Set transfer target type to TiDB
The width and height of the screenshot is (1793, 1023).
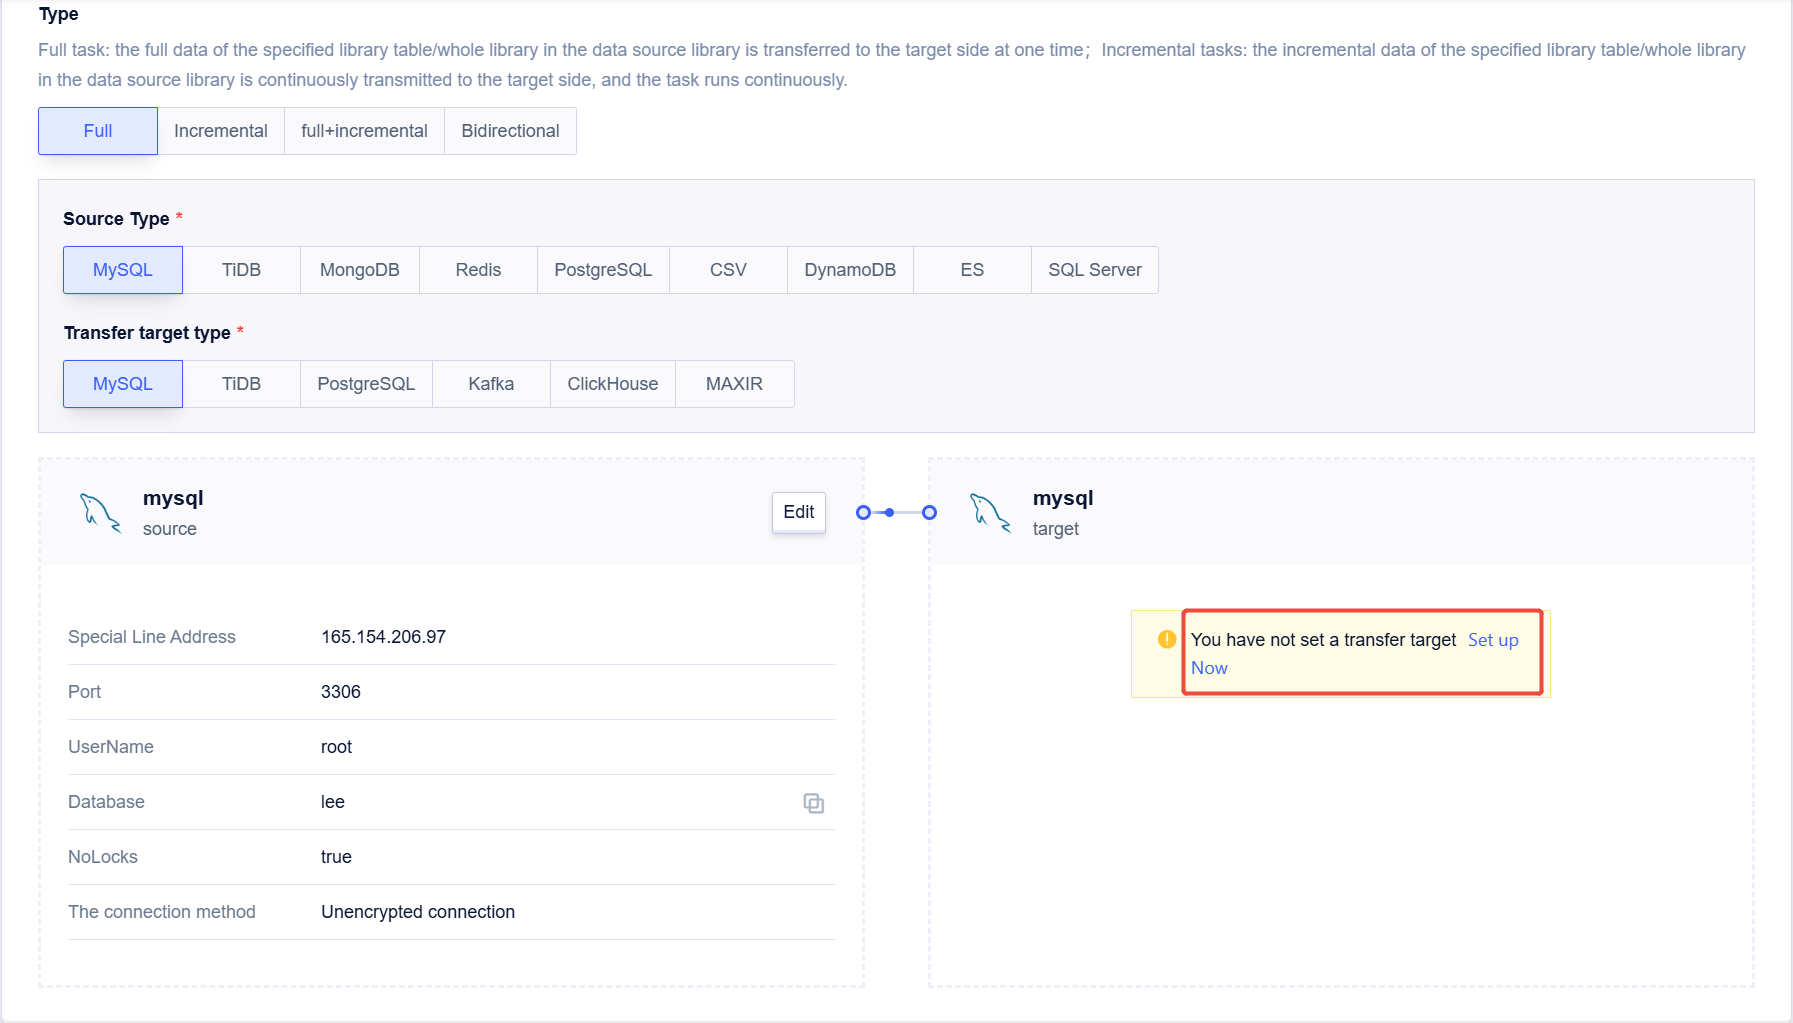coord(241,384)
